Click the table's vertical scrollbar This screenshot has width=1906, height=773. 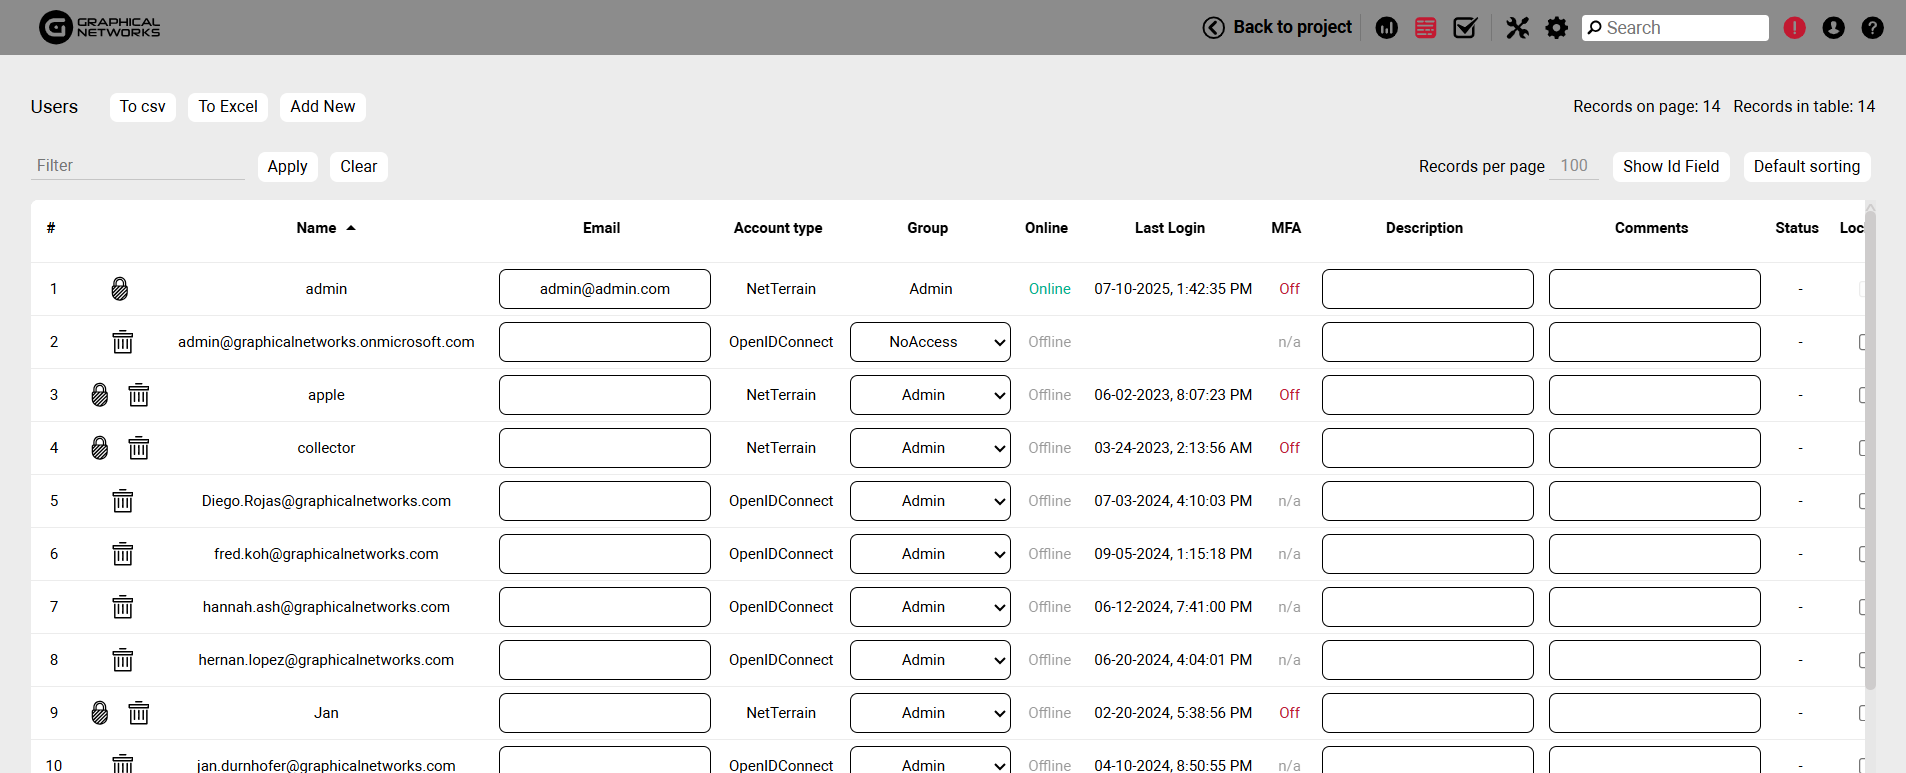pyautogui.click(x=1870, y=450)
